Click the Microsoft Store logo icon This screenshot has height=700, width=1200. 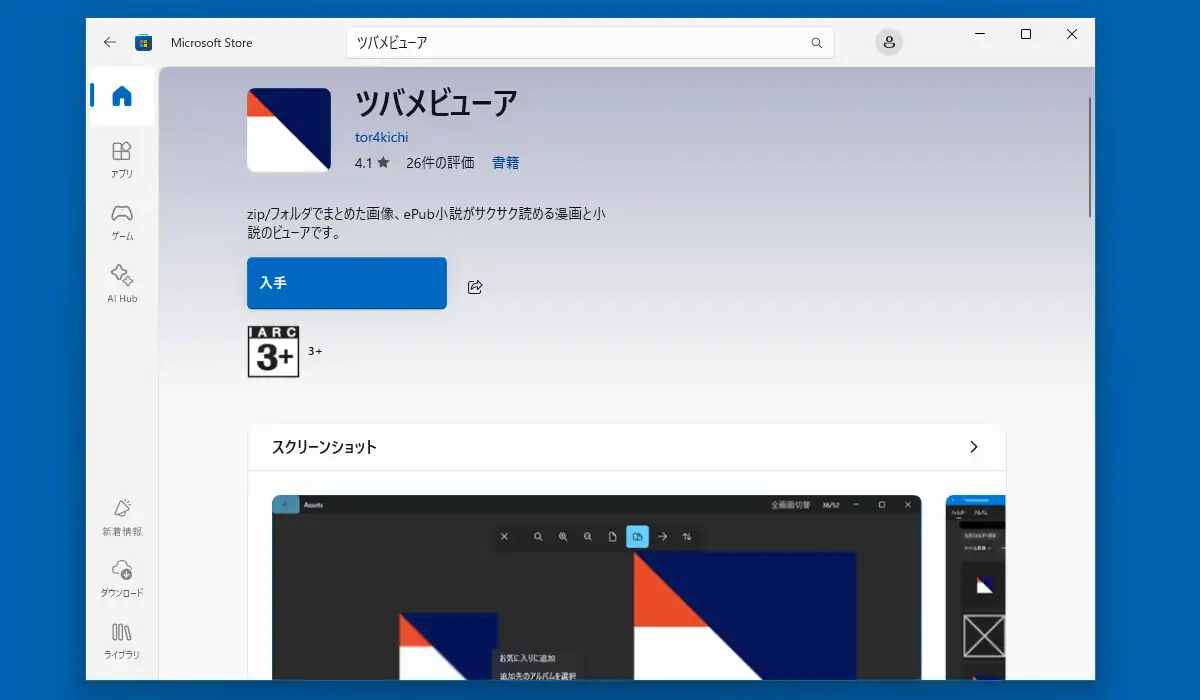click(x=144, y=43)
